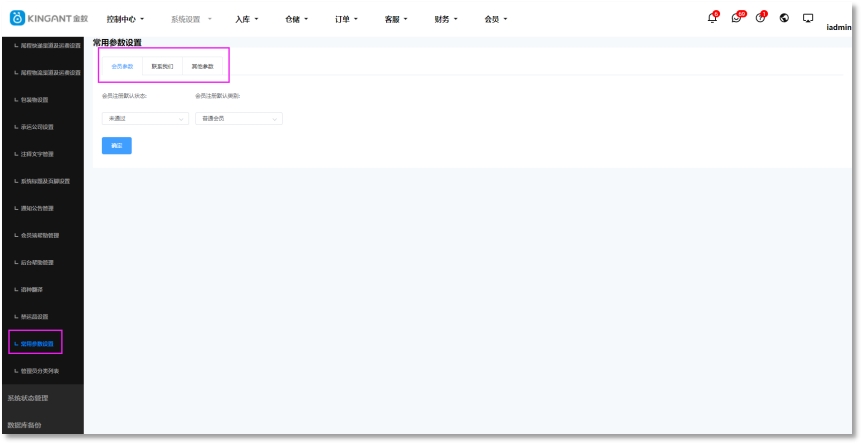862x444 pixels.
Task: Click the KINGANT logo
Action: 46,19
